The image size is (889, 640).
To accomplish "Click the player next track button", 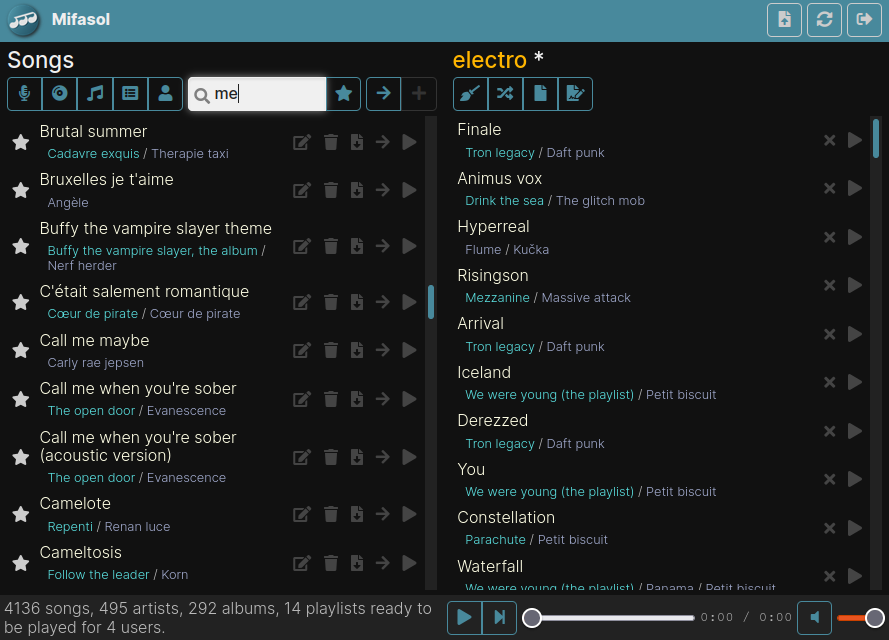I will pyautogui.click(x=499, y=617).
